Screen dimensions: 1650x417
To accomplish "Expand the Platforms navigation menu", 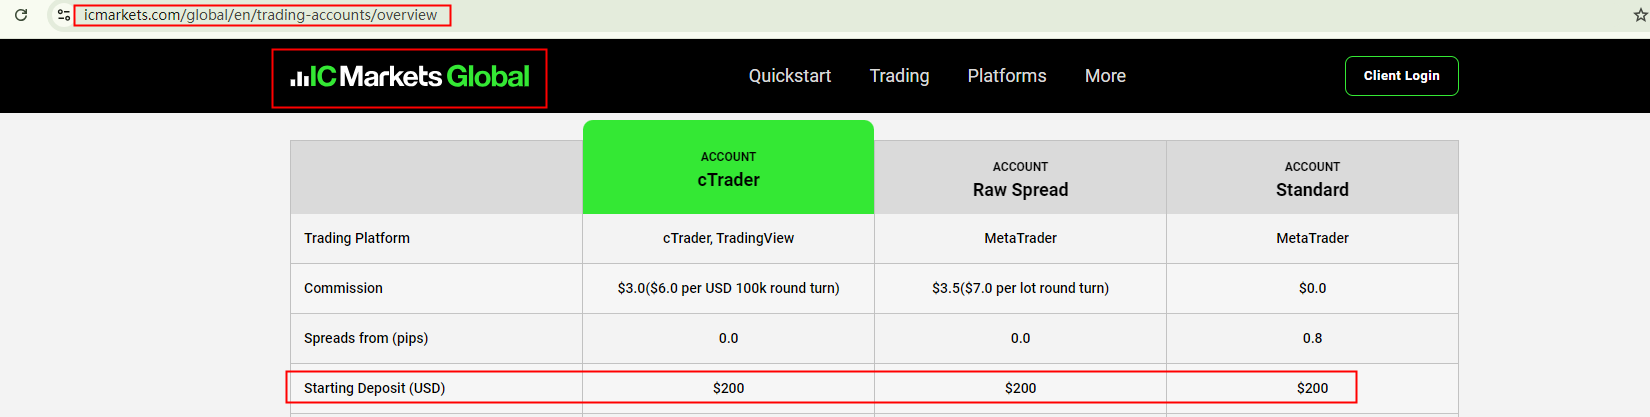I will 1006,76.
